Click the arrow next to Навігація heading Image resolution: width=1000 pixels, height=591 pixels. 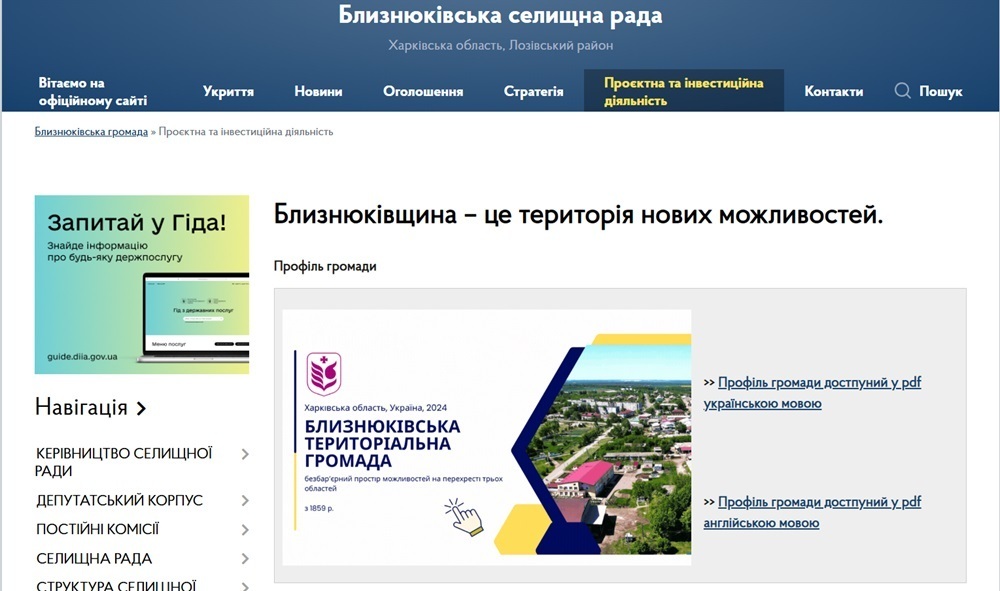pos(141,408)
